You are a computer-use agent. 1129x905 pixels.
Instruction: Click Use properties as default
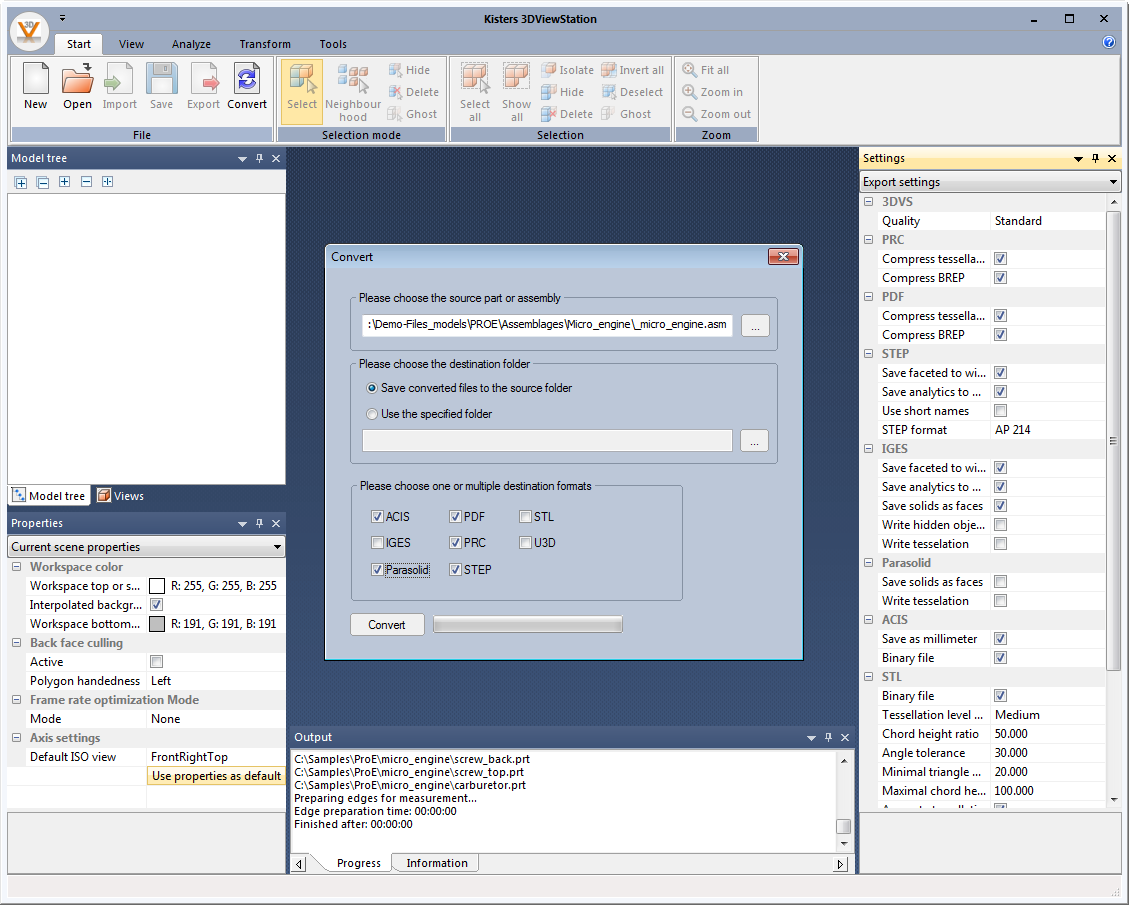[x=216, y=776]
